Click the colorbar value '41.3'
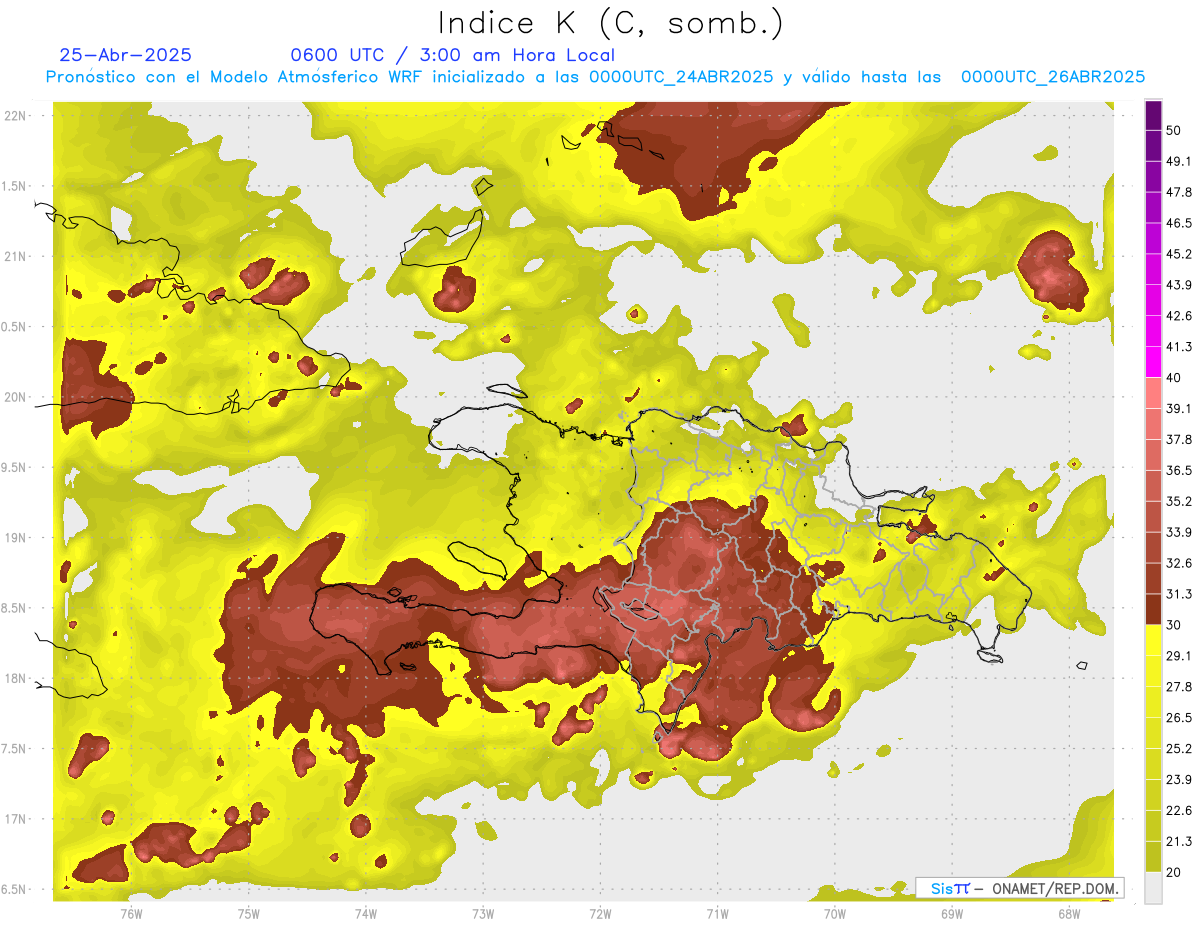This screenshot has width=1200, height=927. tap(1179, 346)
